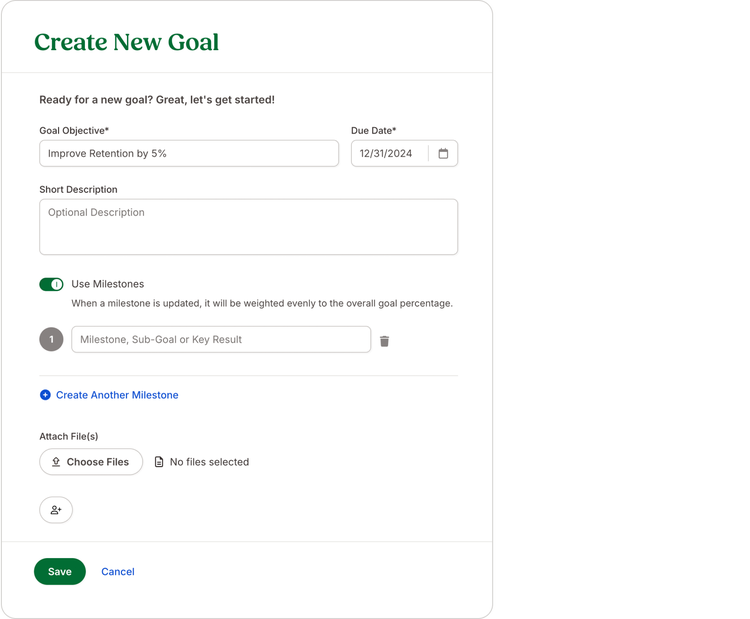Viewport: 750px width, 619px height.
Task: Click the gray milestone number 1 badge
Action: tap(51, 340)
